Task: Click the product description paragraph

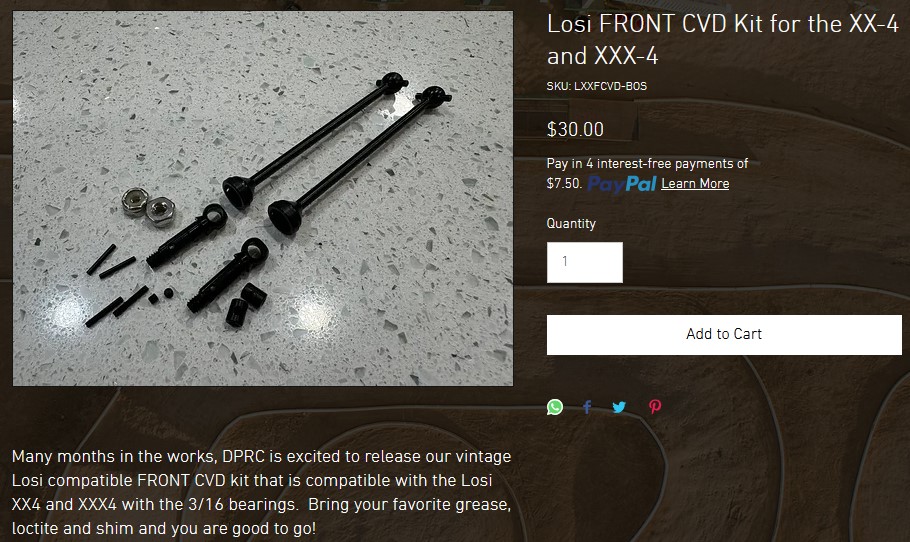Action: point(261,492)
